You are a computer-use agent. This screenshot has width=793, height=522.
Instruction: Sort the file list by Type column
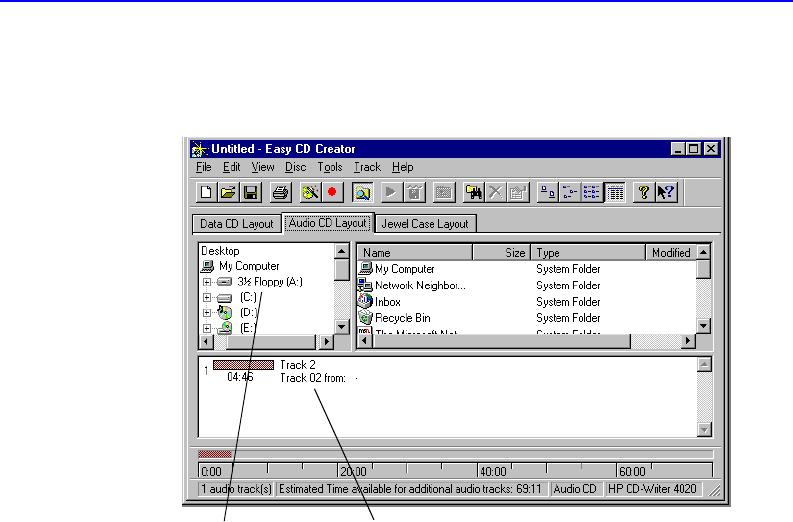point(588,252)
